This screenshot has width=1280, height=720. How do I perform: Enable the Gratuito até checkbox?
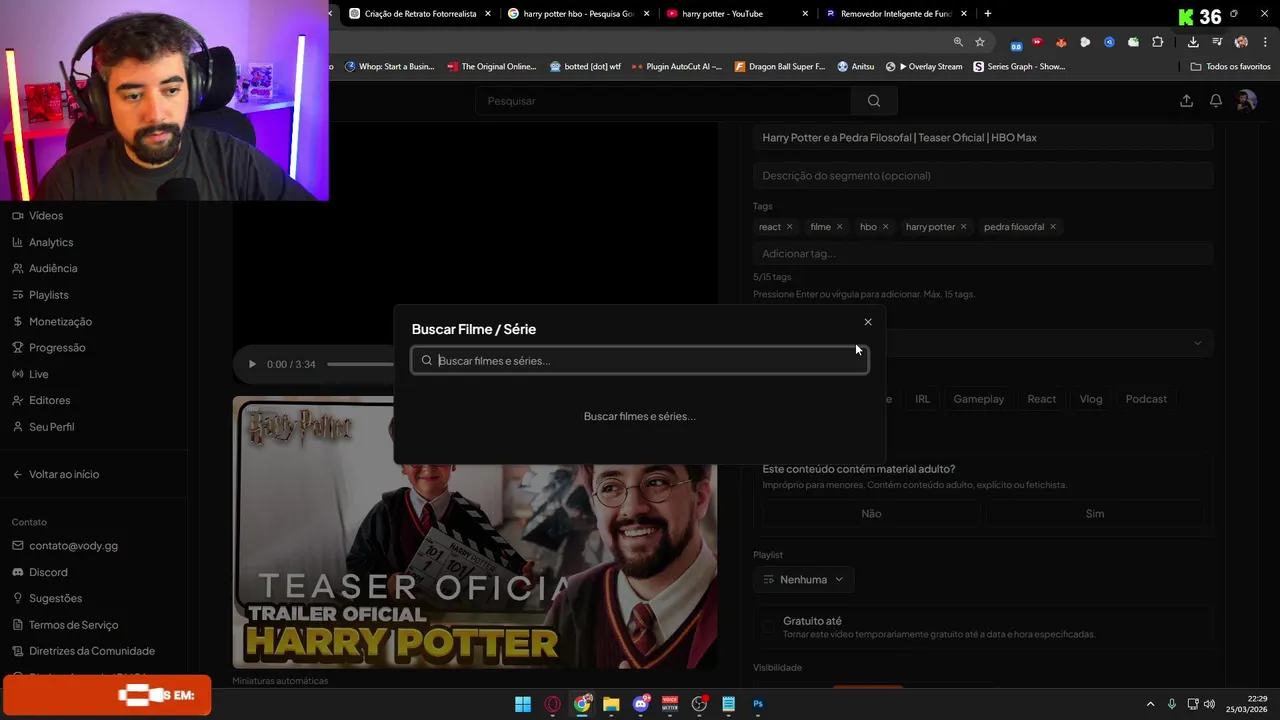pyautogui.click(x=768, y=627)
